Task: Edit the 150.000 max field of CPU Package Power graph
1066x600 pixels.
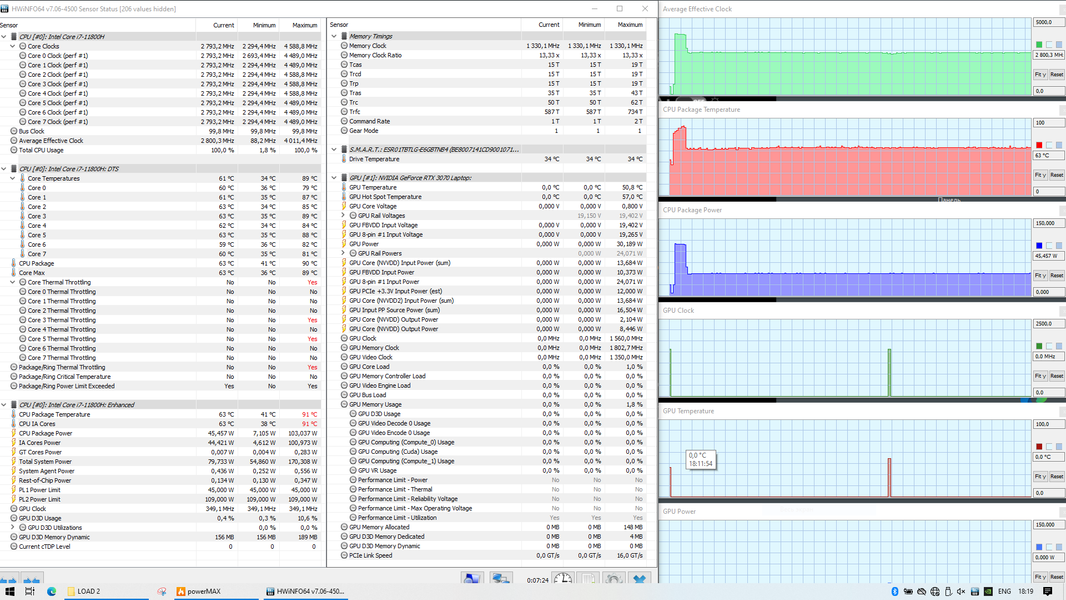Action: 1048,224
